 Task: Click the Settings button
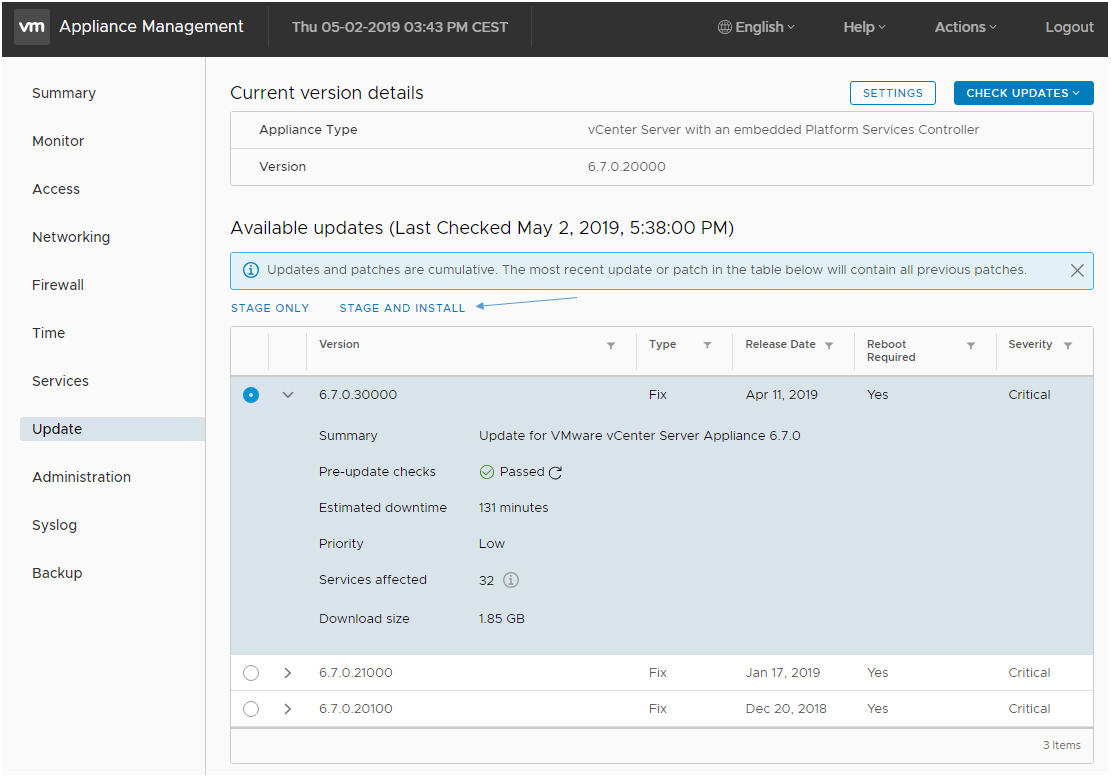click(892, 92)
